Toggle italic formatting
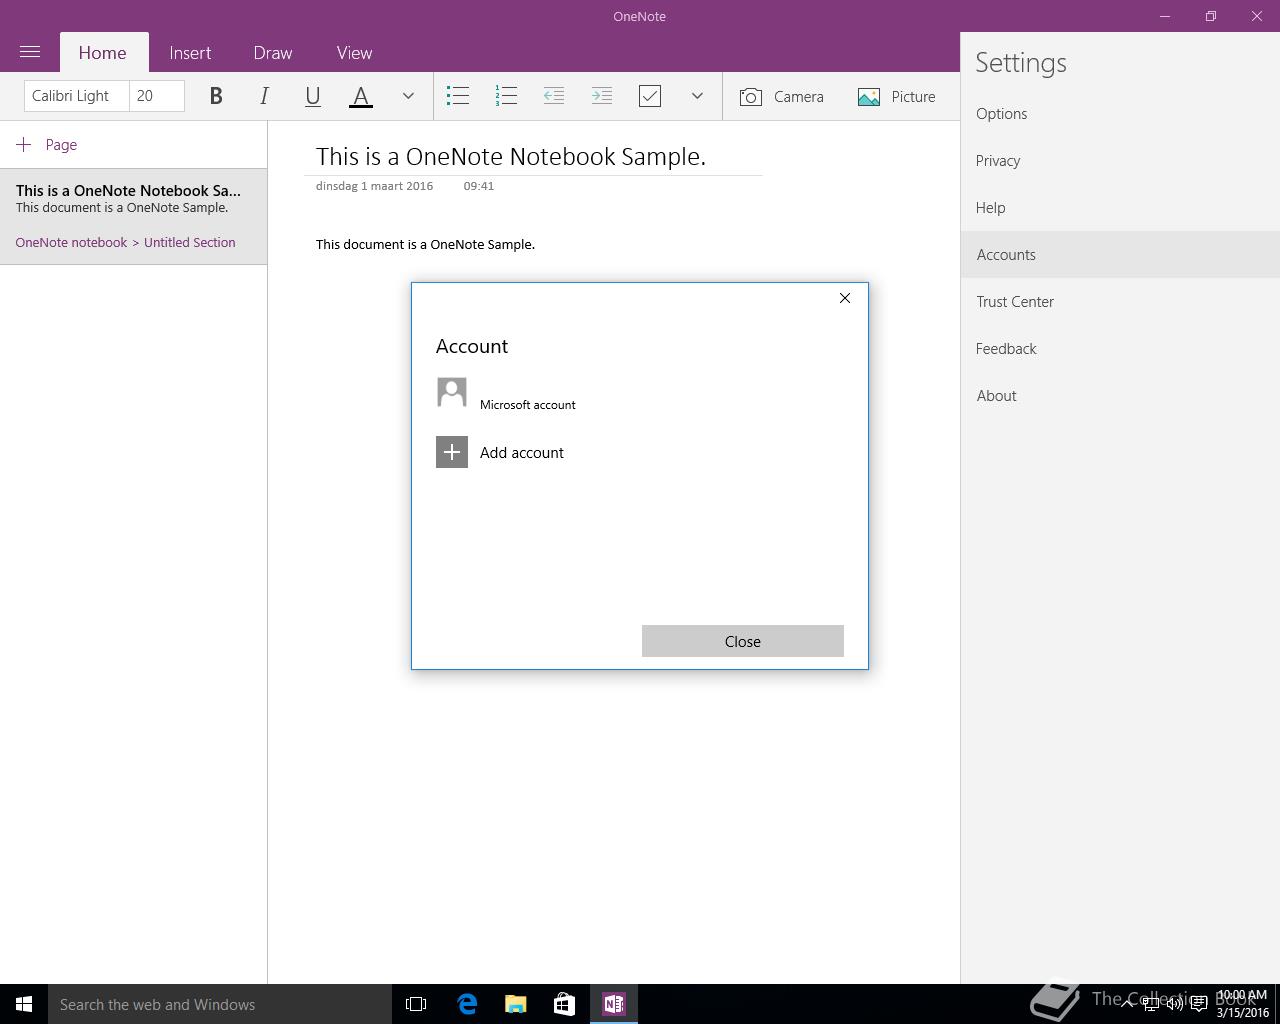Image resolution: width=1280 pixels, height=1024 pixels. pos(264,96)
